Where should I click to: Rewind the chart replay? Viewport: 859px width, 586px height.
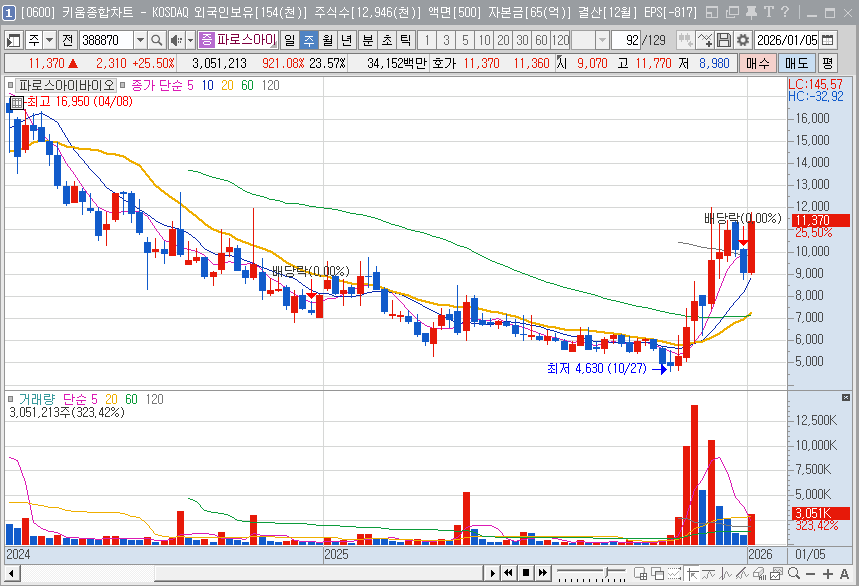click(x=509, y=573)
